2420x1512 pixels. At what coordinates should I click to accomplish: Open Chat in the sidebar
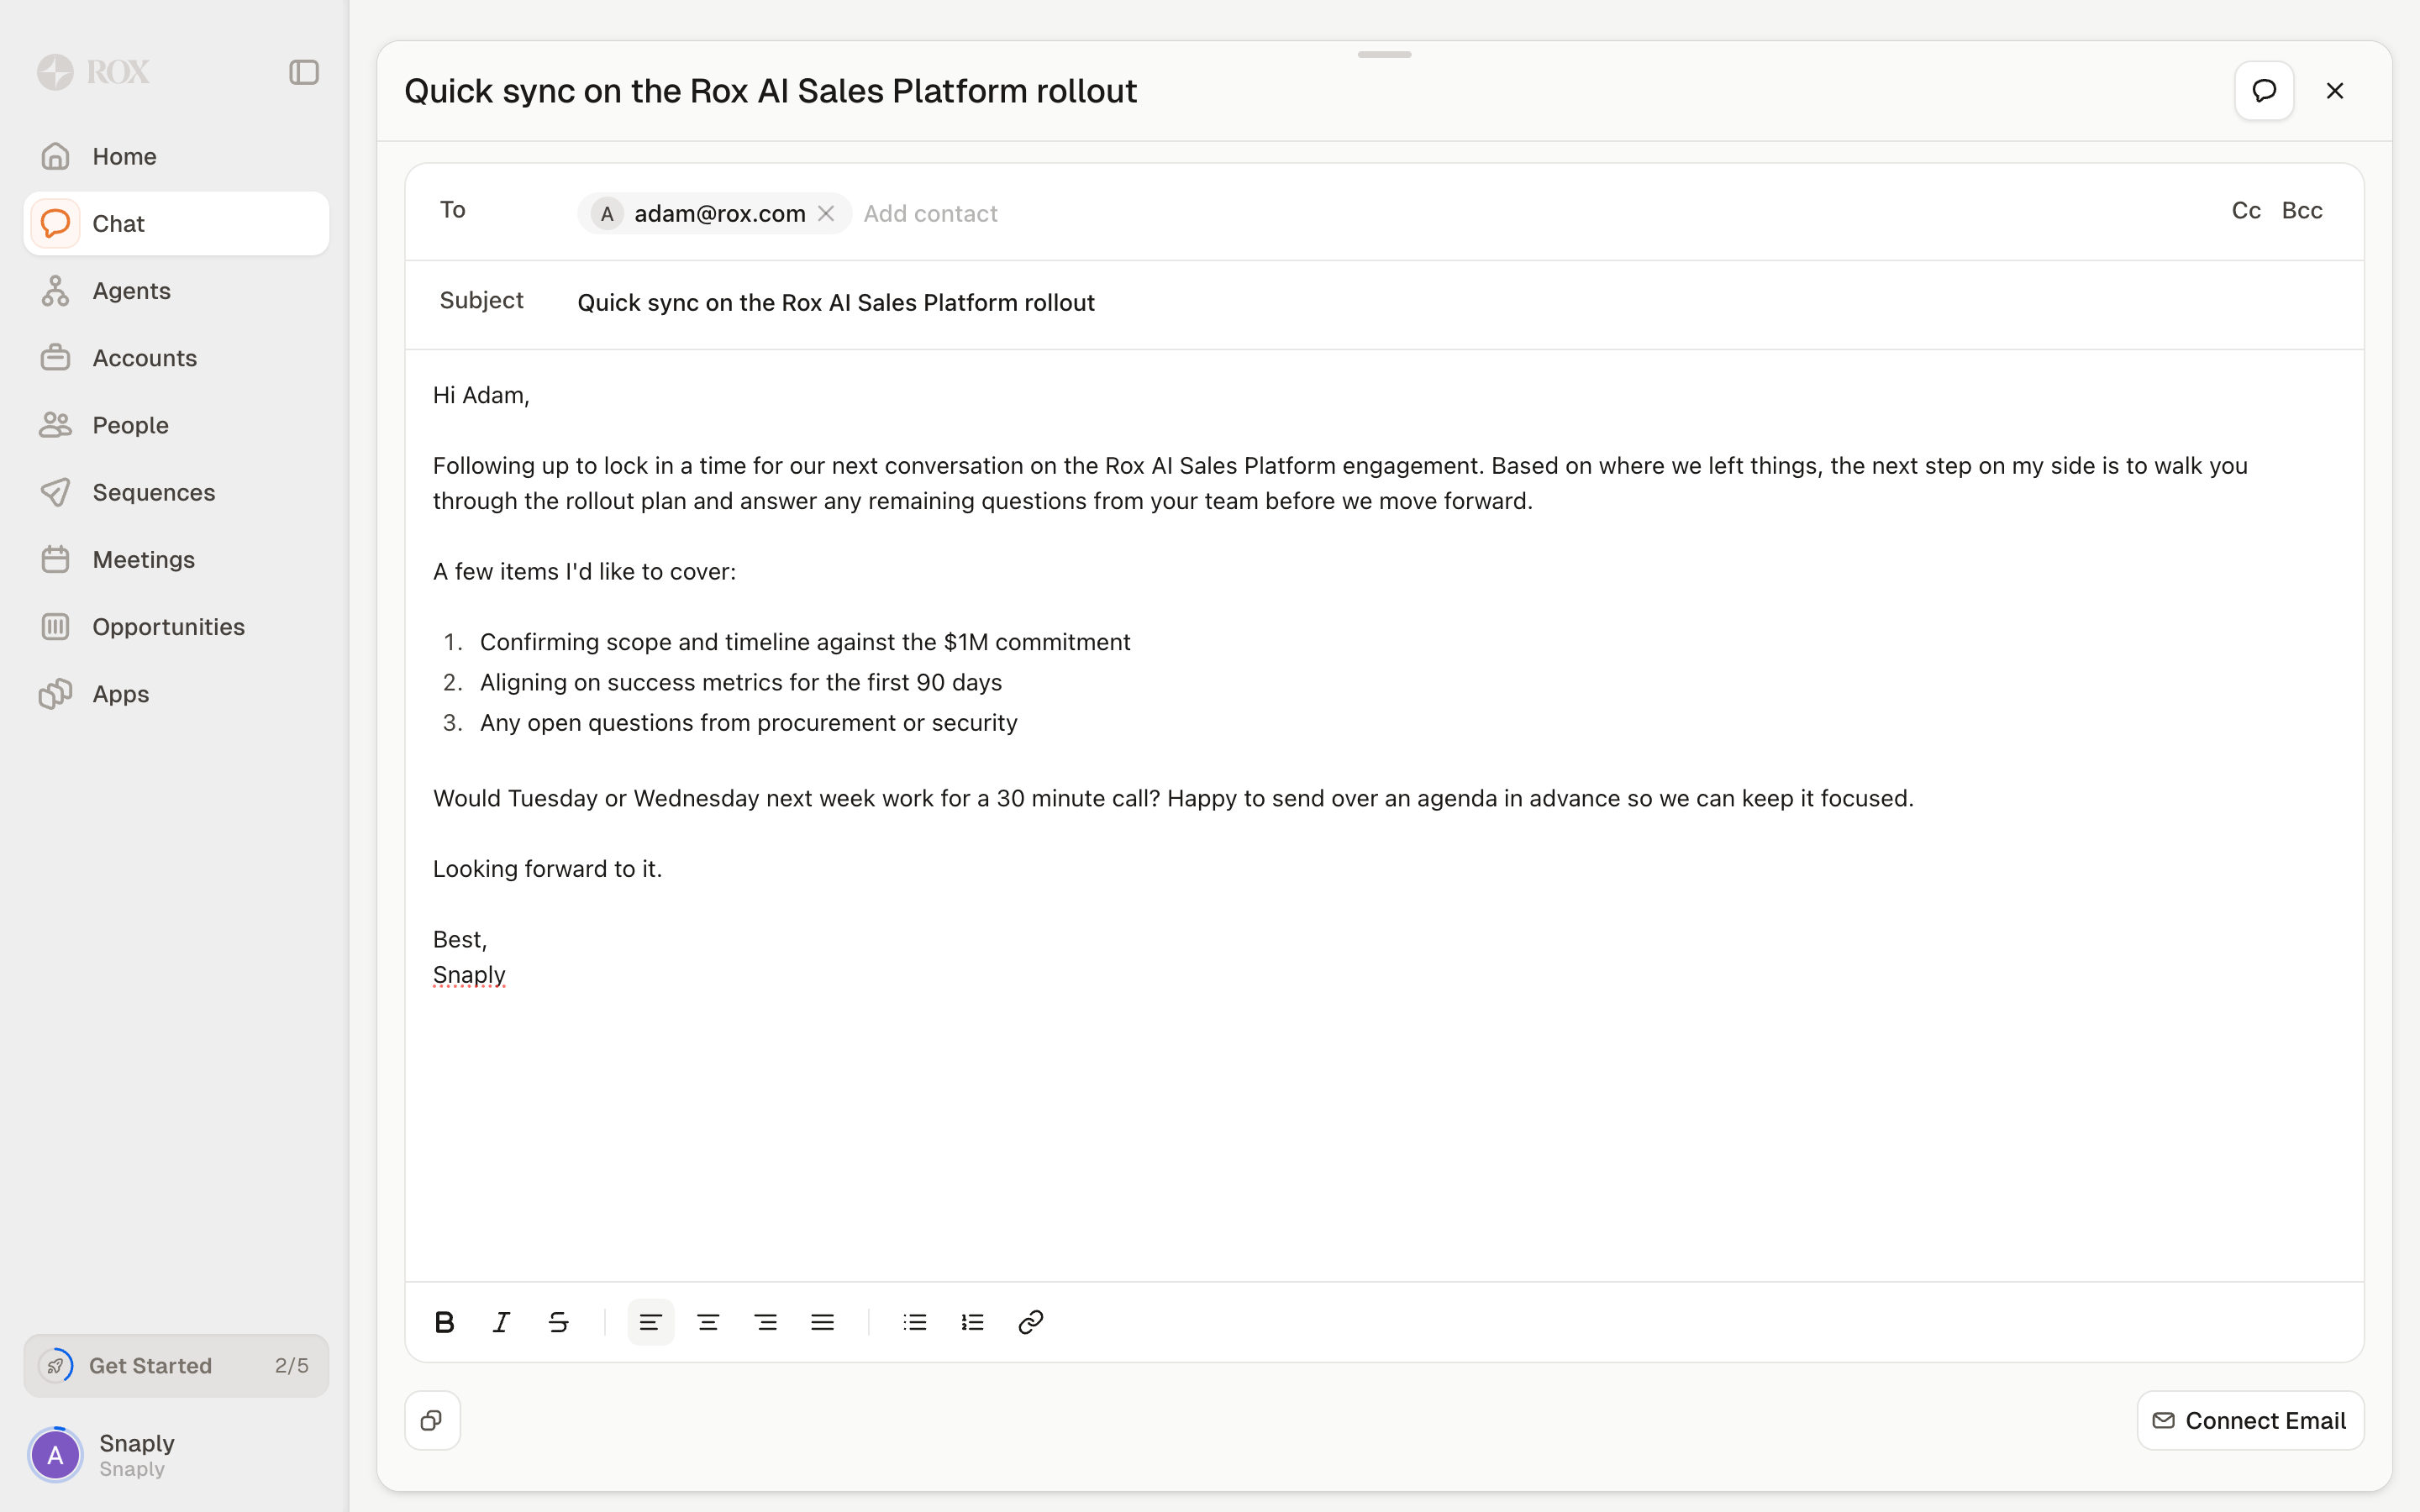176,223
